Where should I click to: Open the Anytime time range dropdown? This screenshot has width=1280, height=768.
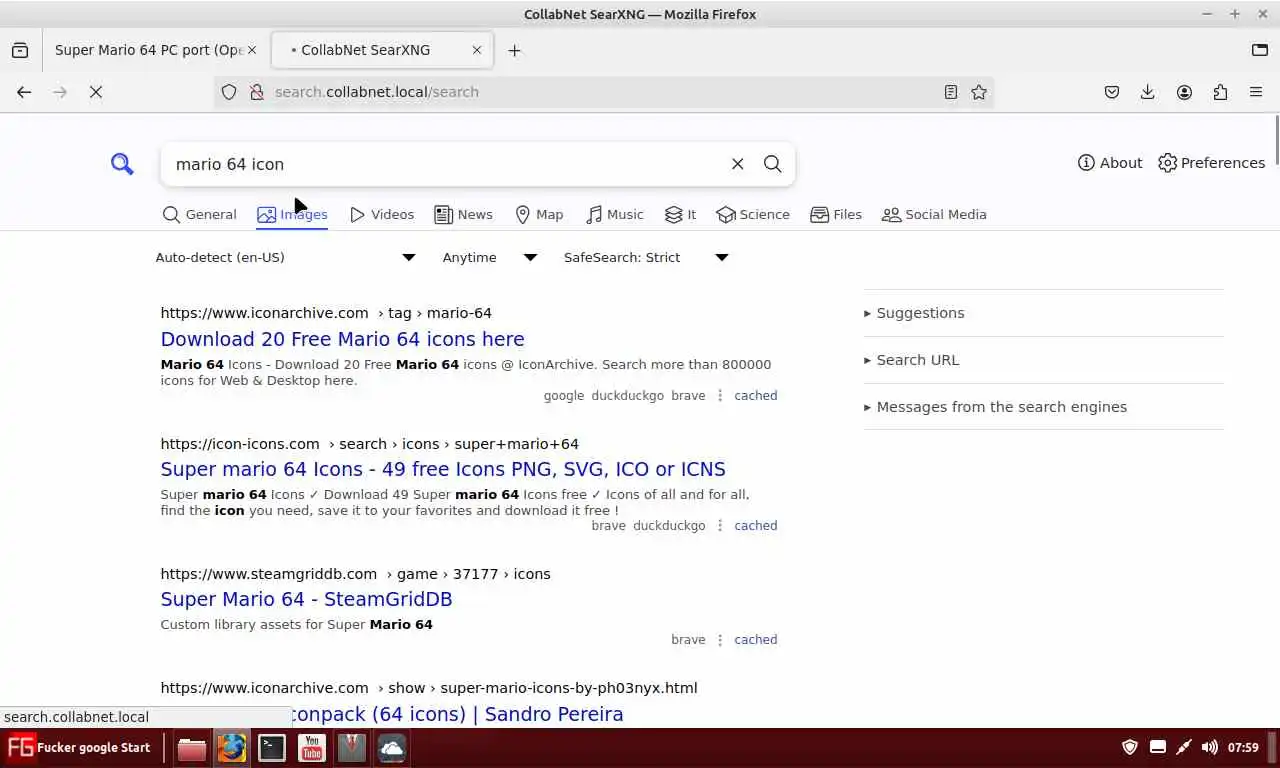490,257
